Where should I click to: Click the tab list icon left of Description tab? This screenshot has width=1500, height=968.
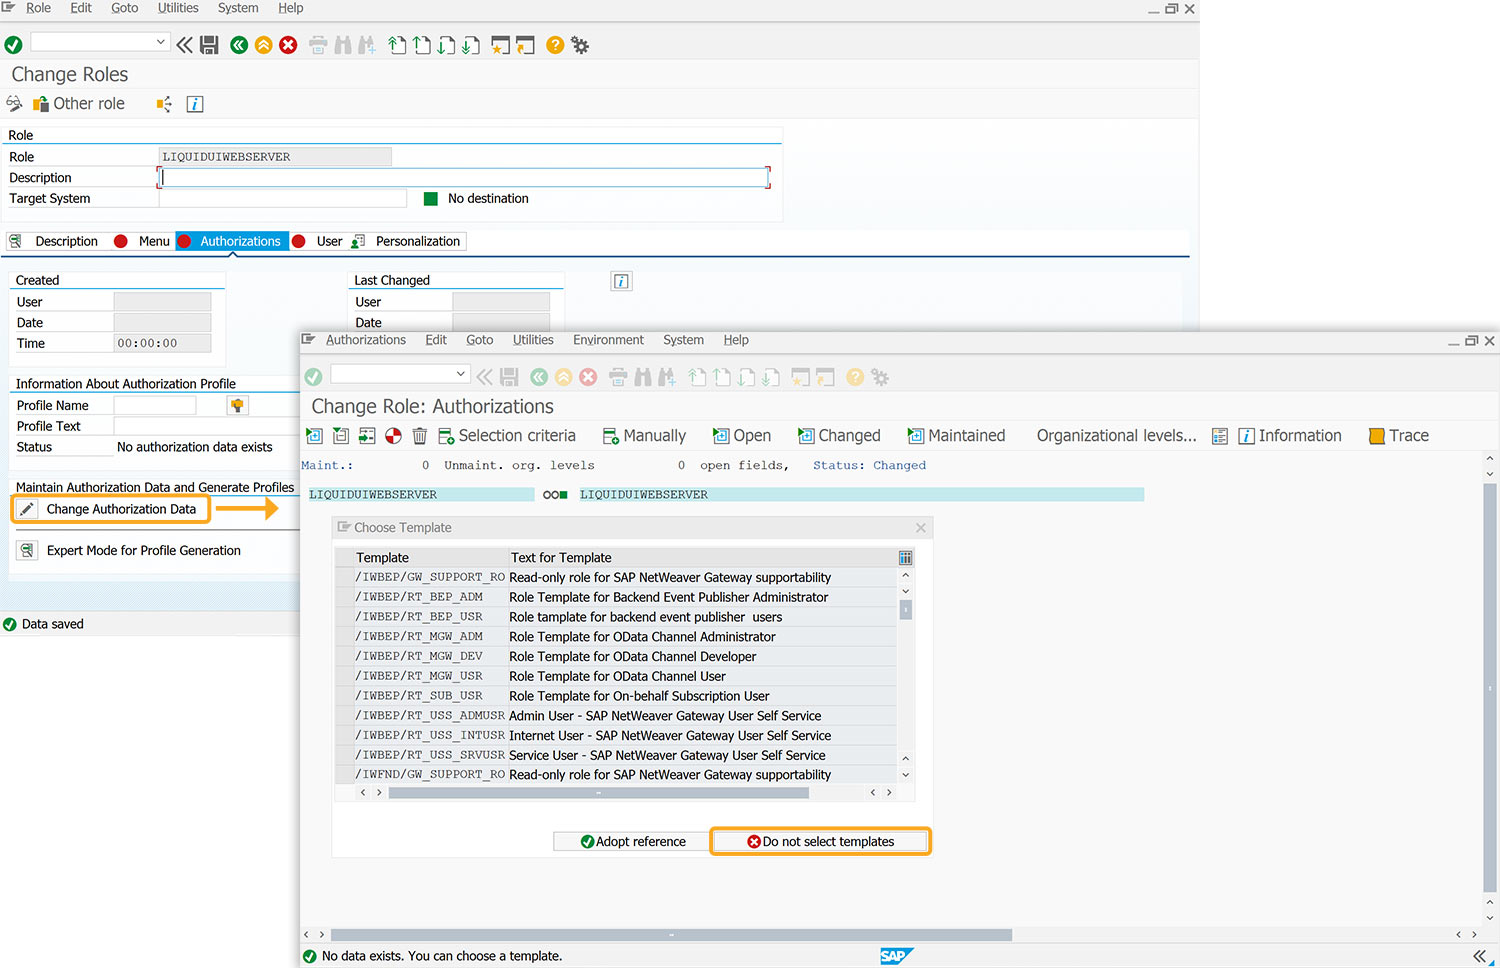click(x=15, y=241)
